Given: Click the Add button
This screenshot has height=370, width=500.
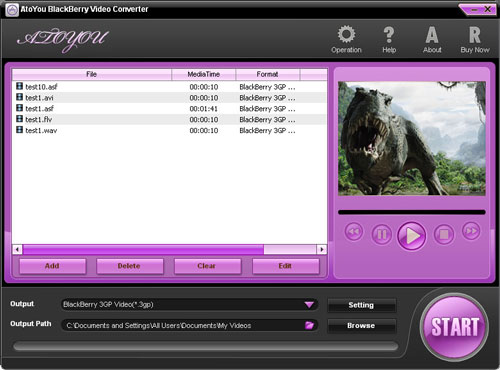Looking at the screenshot, I should pos(52,266).
